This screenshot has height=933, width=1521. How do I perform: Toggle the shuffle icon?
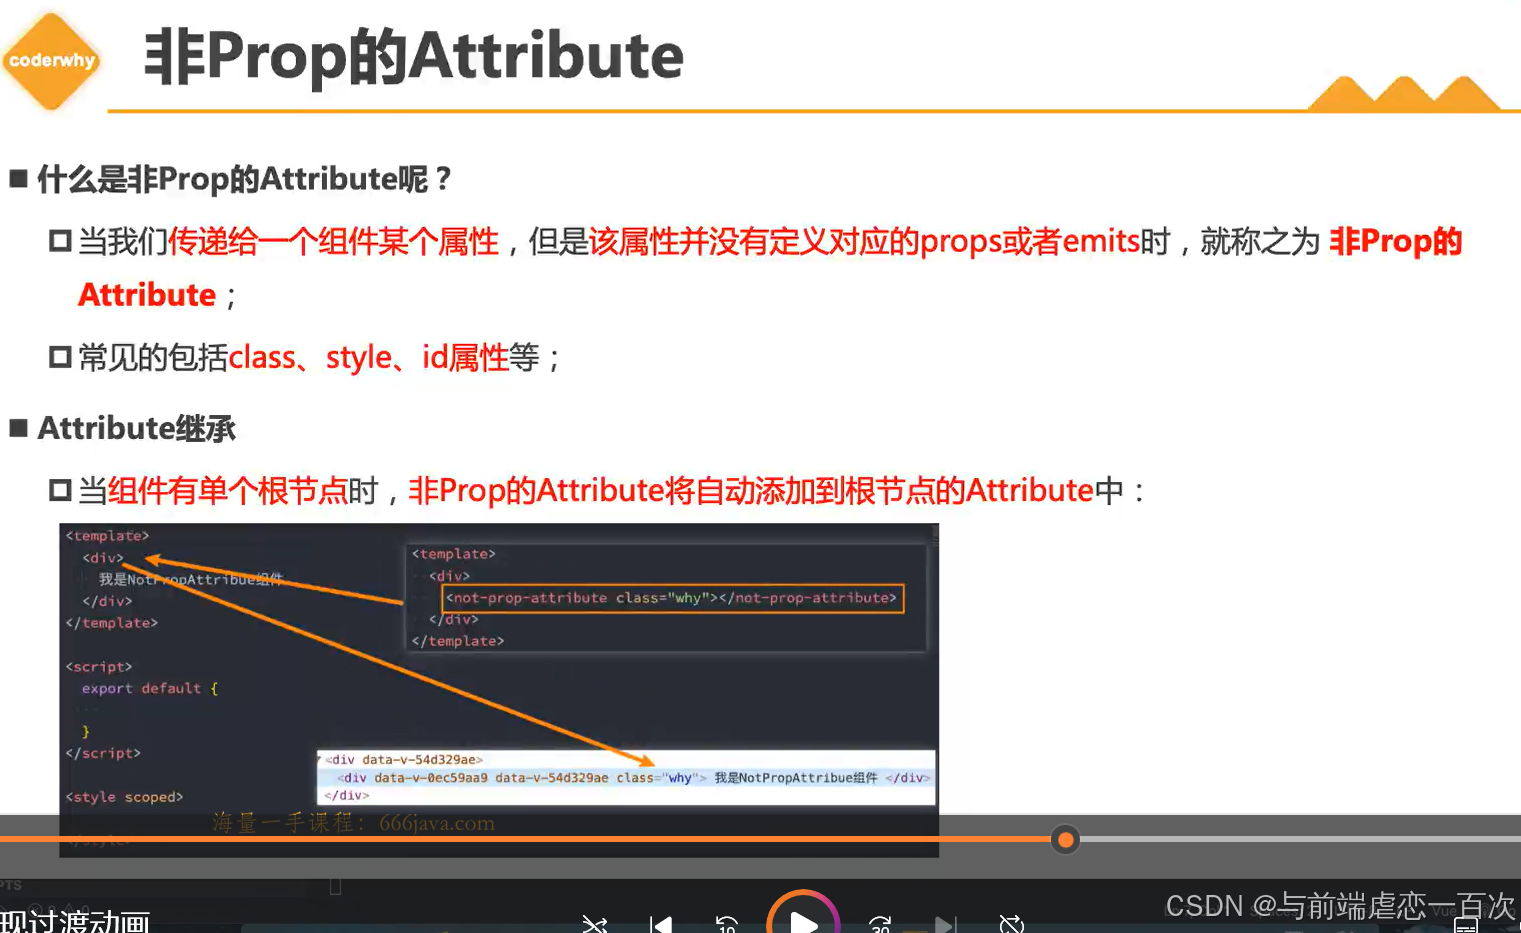point(595,924)
